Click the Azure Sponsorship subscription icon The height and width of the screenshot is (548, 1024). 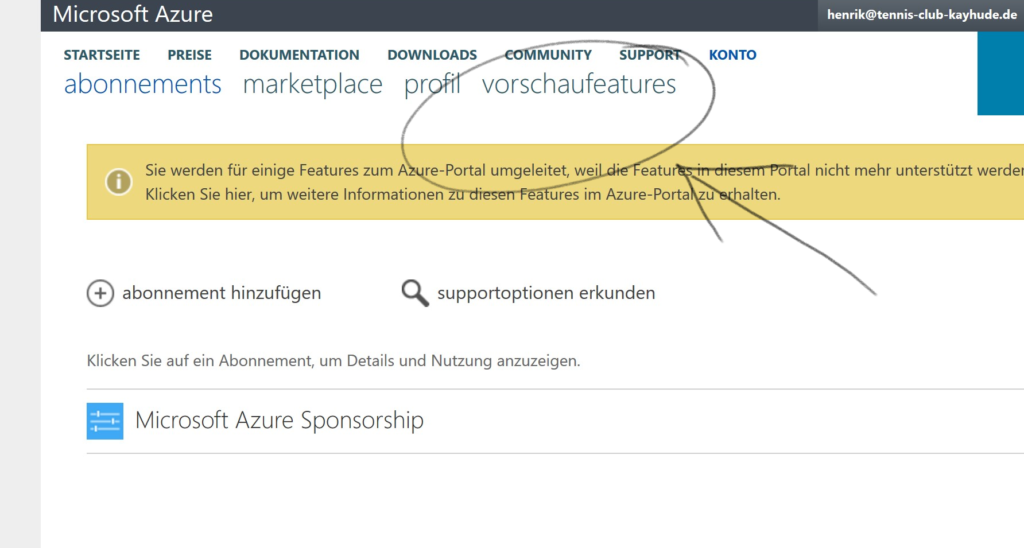point(105,421)
